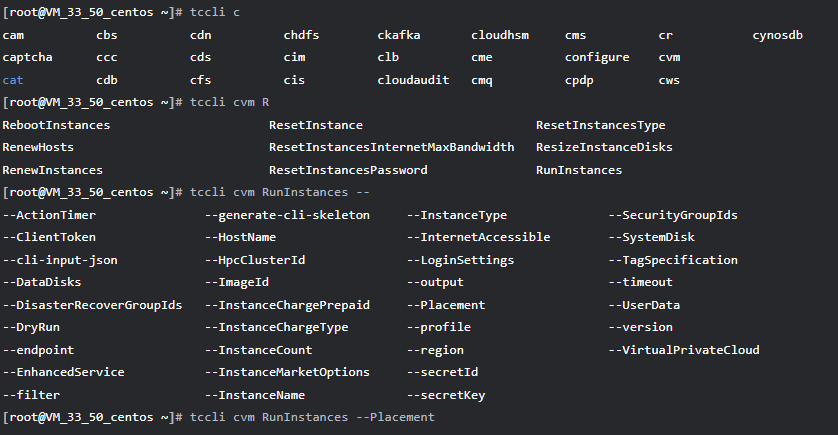Viewport: 838px width, 435px height.
Task: Click the 'ResizeInstanceDisks' action
Action: click(x=604, y=147)
